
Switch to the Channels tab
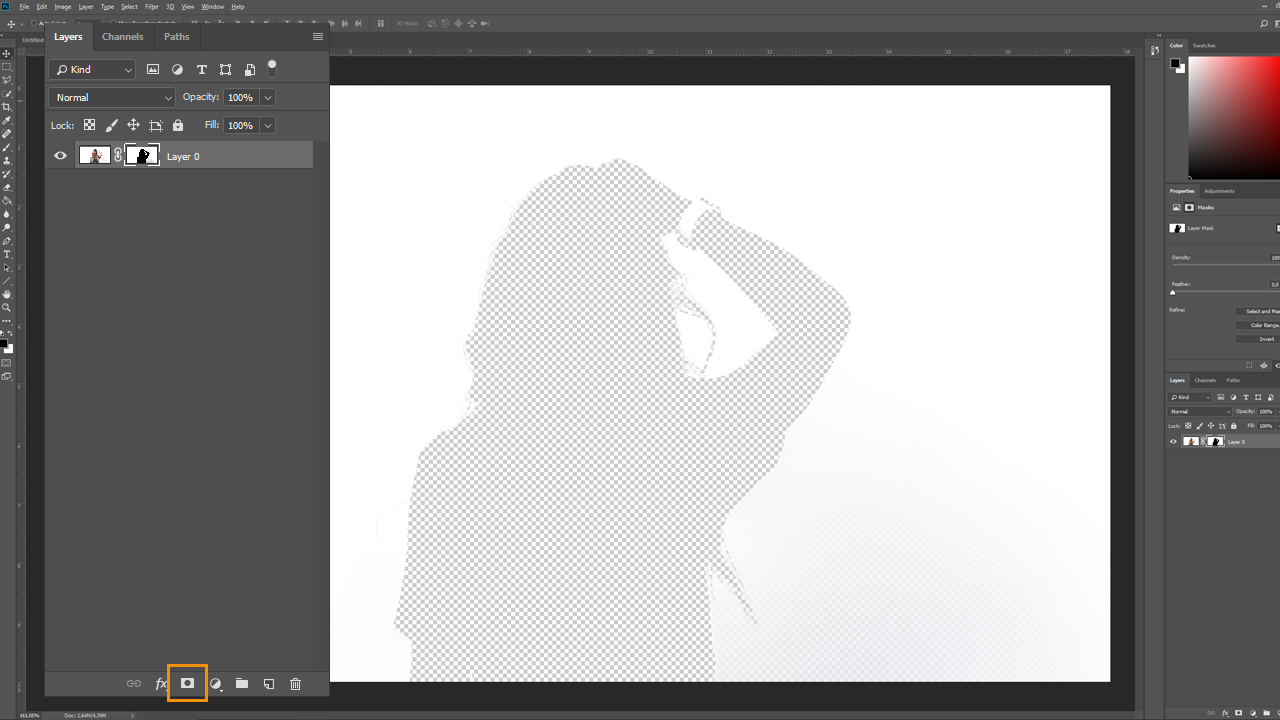pyautogui.click(x=122, y=37)
